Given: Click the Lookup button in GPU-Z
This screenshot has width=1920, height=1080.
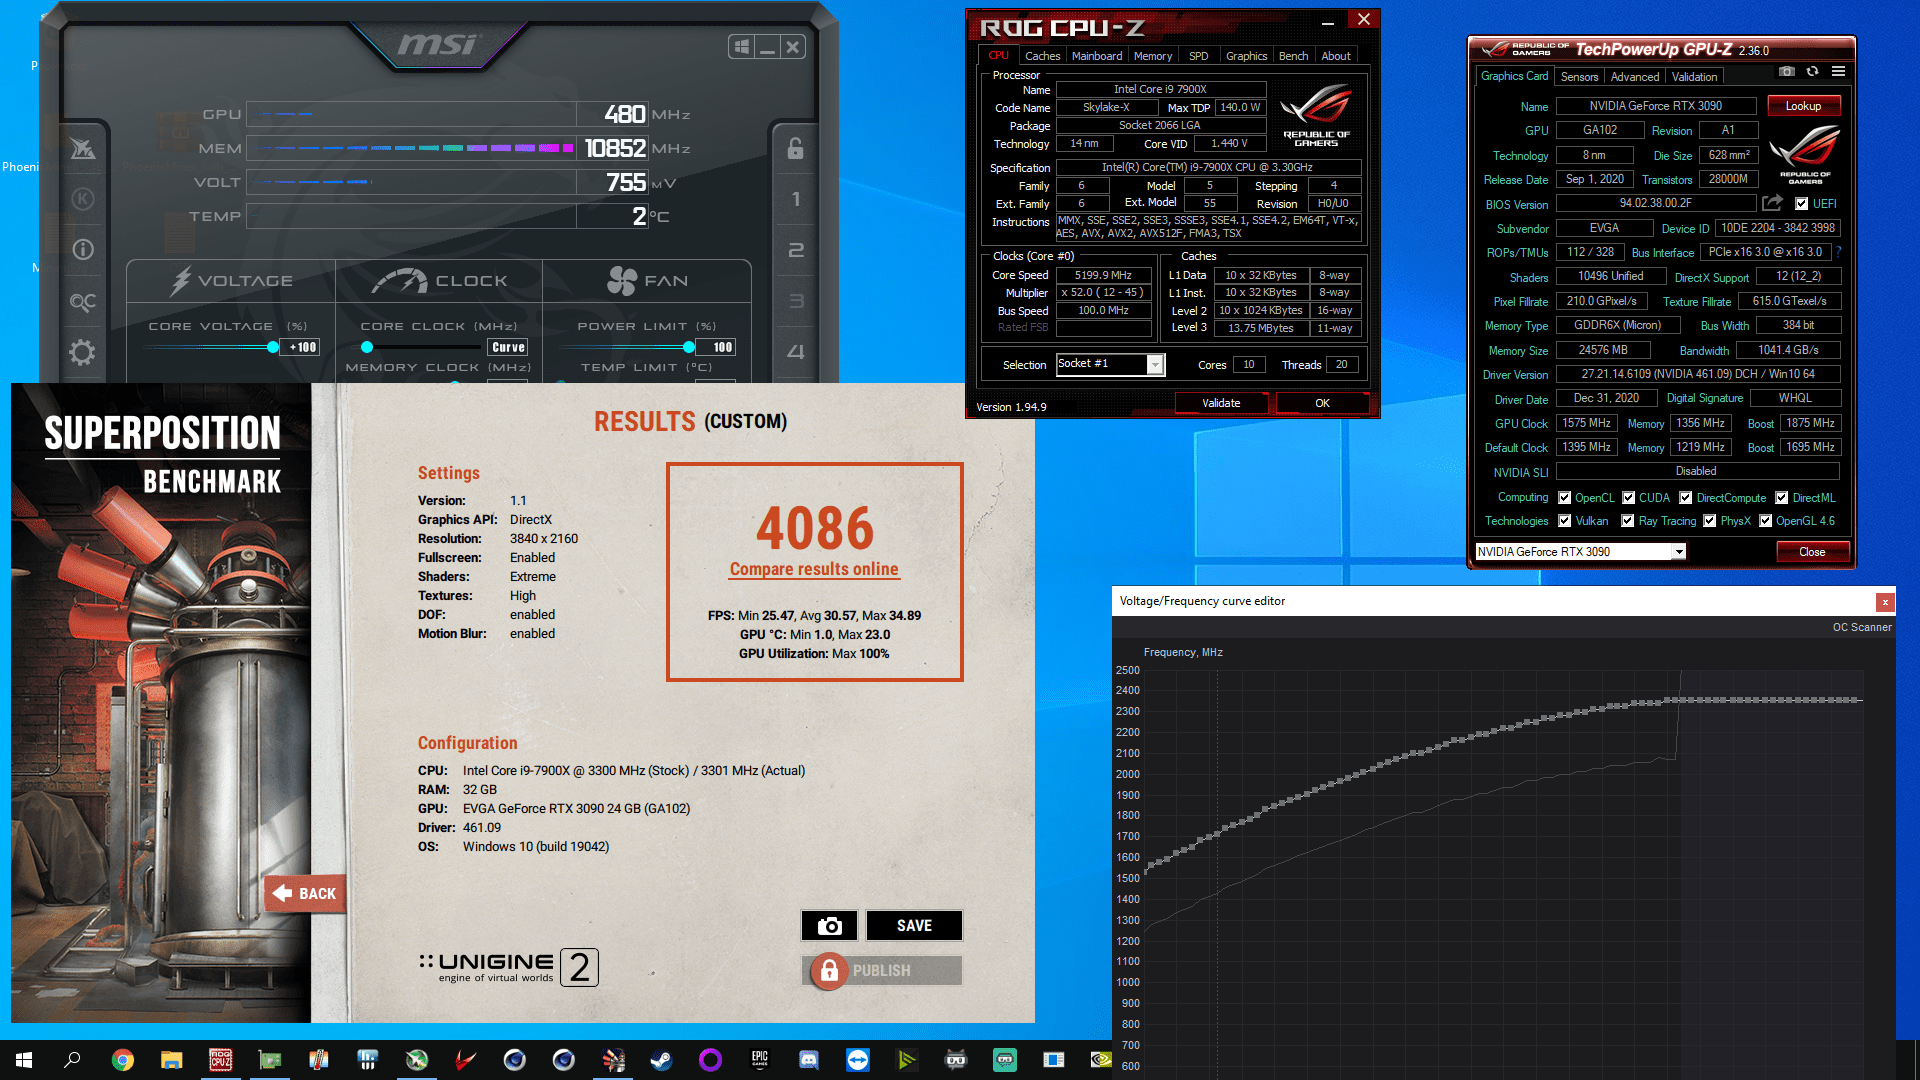Looking at the screenshot, I should tap(1803, 106).
